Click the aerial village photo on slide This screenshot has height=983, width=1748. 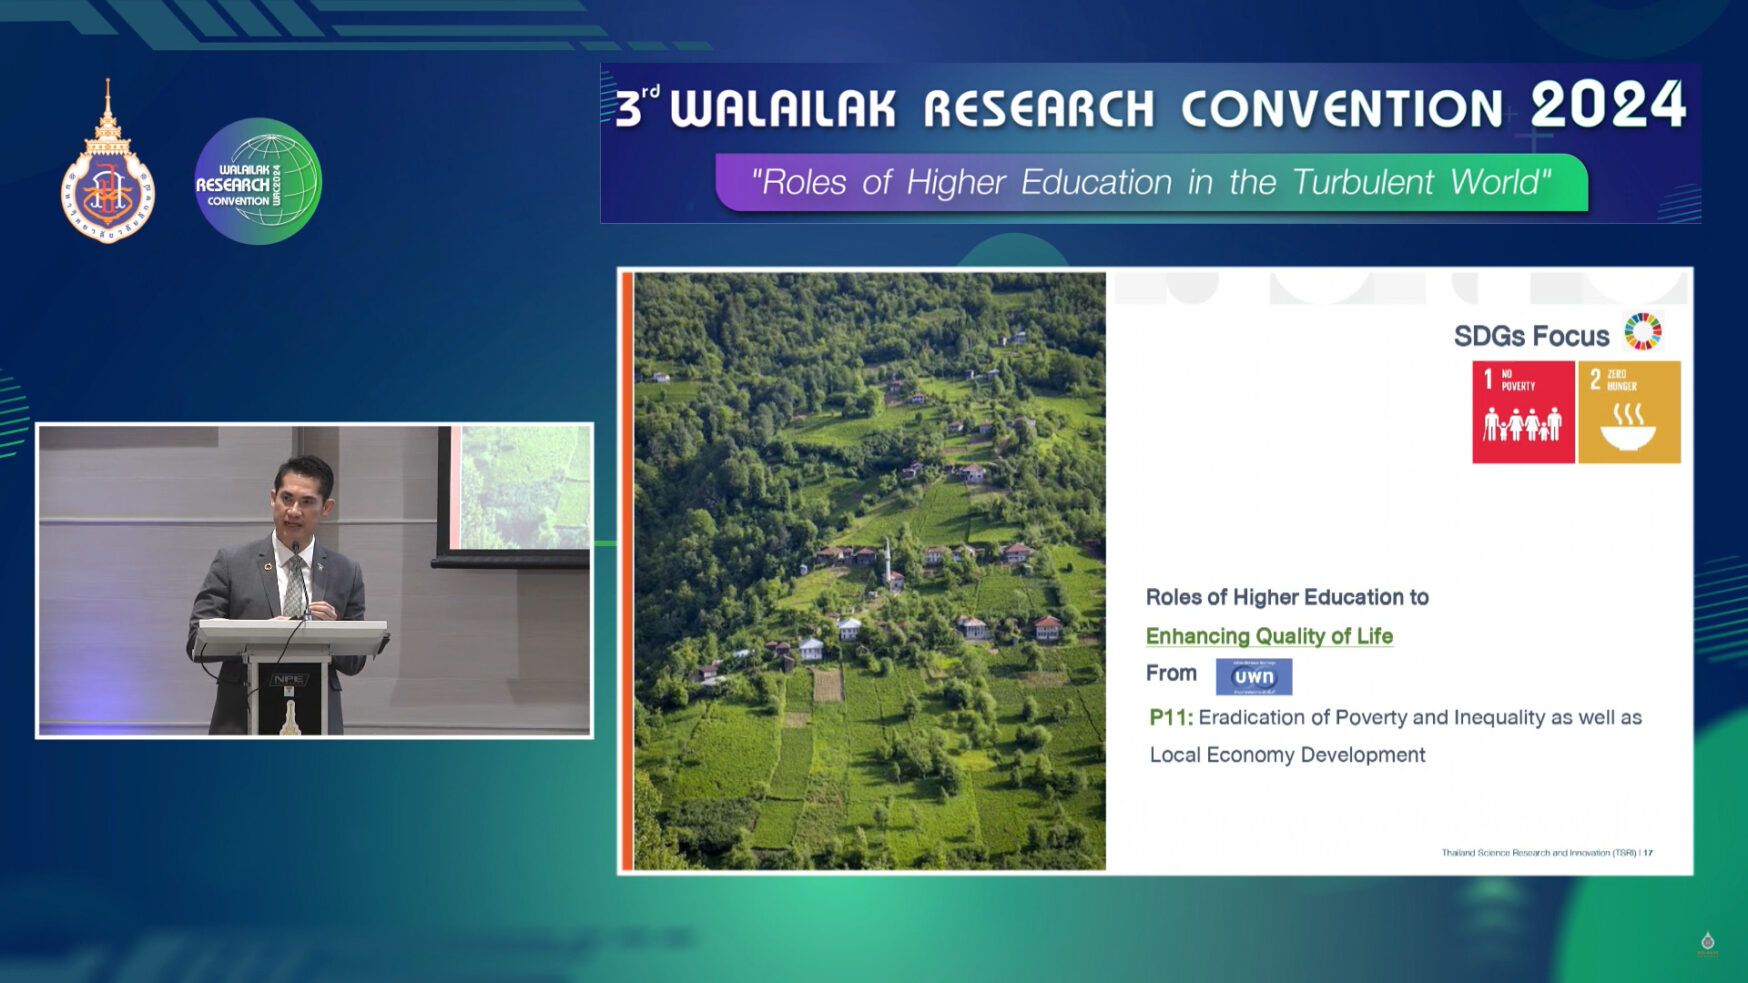point(869,570)
